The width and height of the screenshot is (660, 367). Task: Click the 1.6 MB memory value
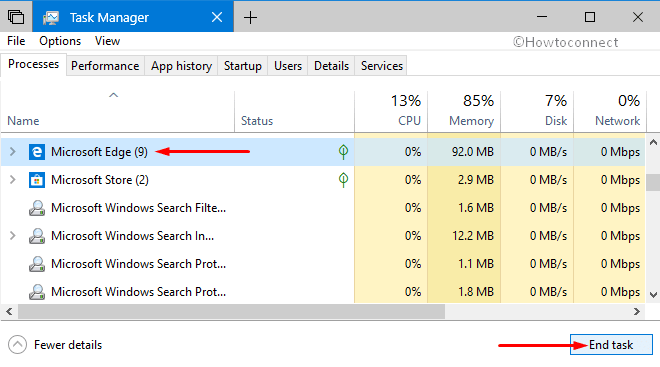(476, 208)
